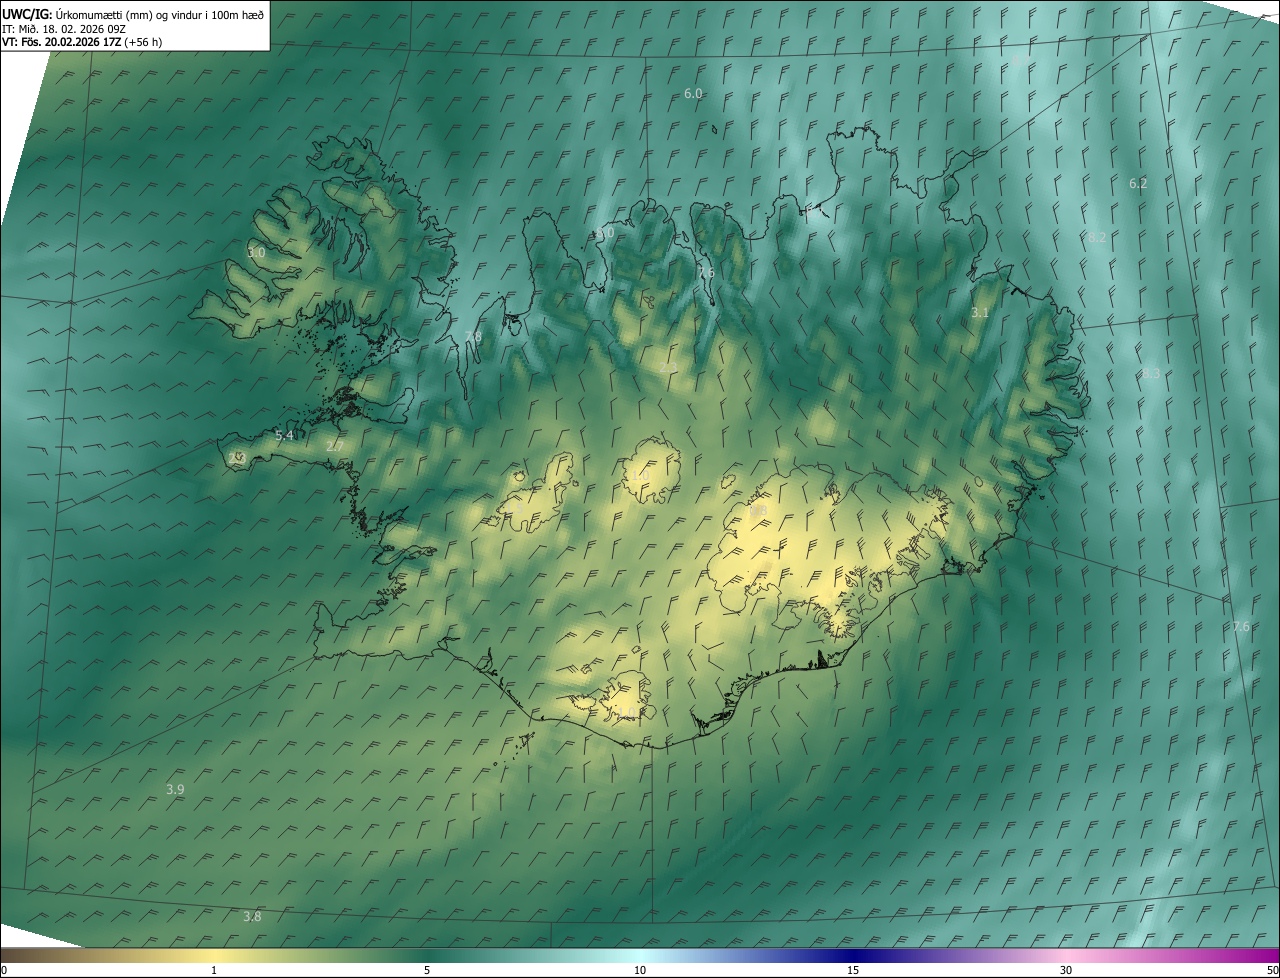
Task: Click the 3.8 value label on the map
Action: pos(252,916)
